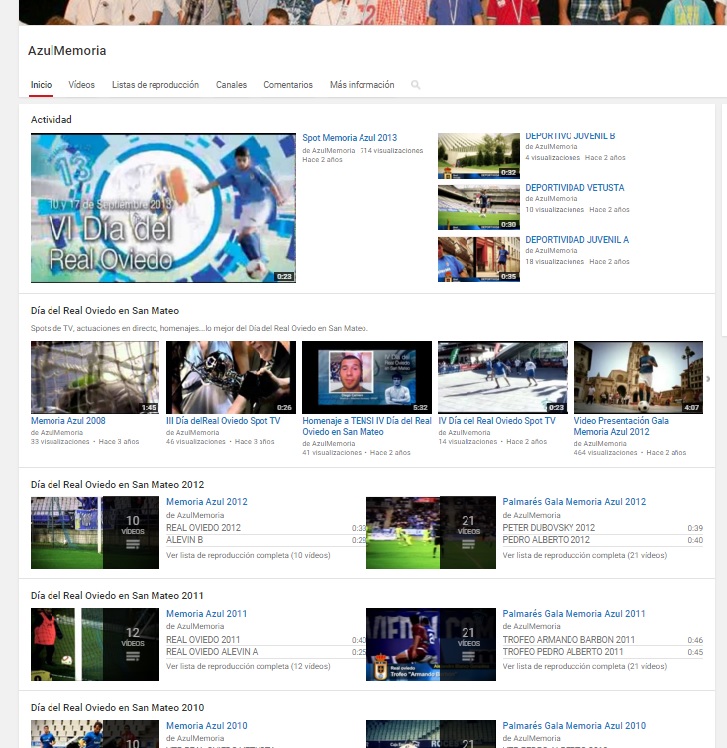Click the Memoria Azul 2012 playlist thumbnail with 10 vídeos
This screenshot has width=727, height=748.
coord(95,532)
